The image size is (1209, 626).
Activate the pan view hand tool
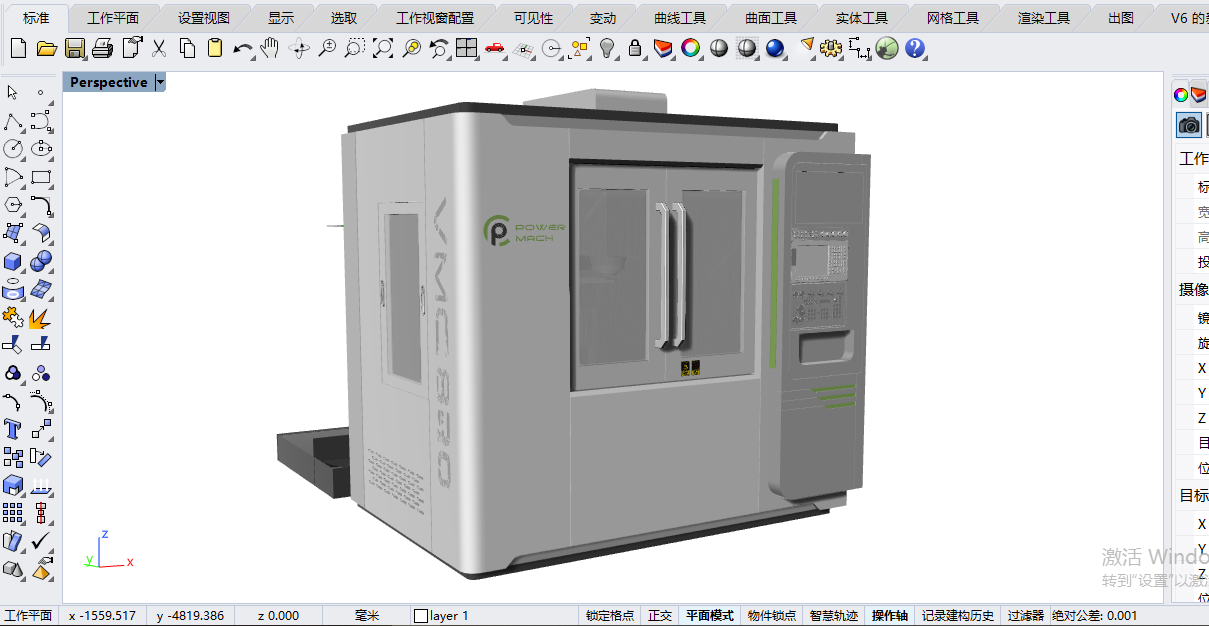pos(269,47)
